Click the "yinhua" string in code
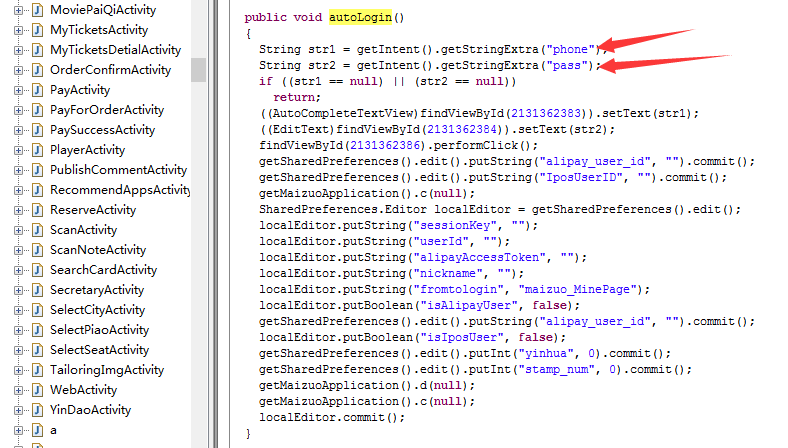 [x=546, y=353]
